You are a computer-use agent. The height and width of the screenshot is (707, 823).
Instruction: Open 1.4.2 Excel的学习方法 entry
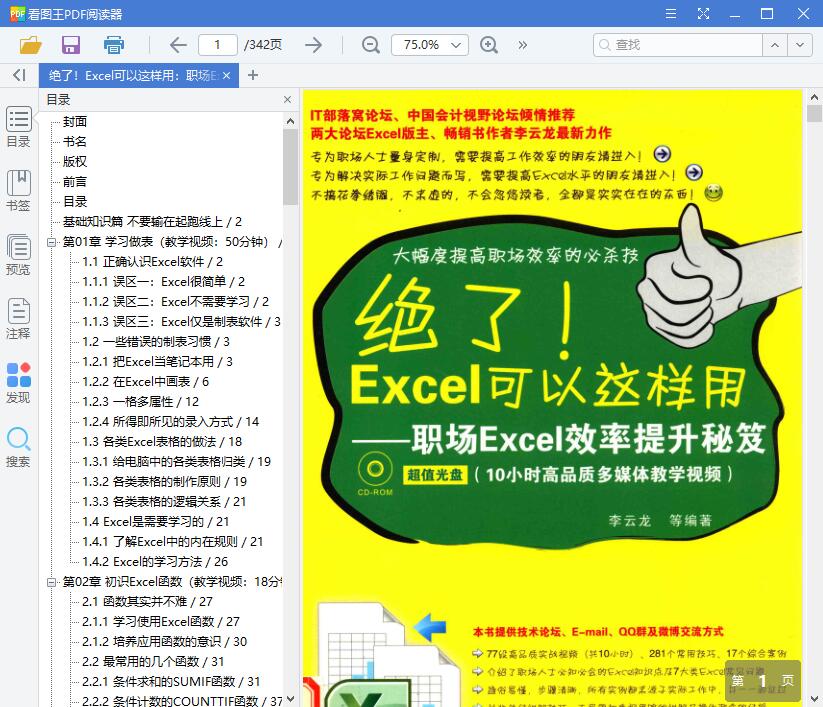click(155, 562)
